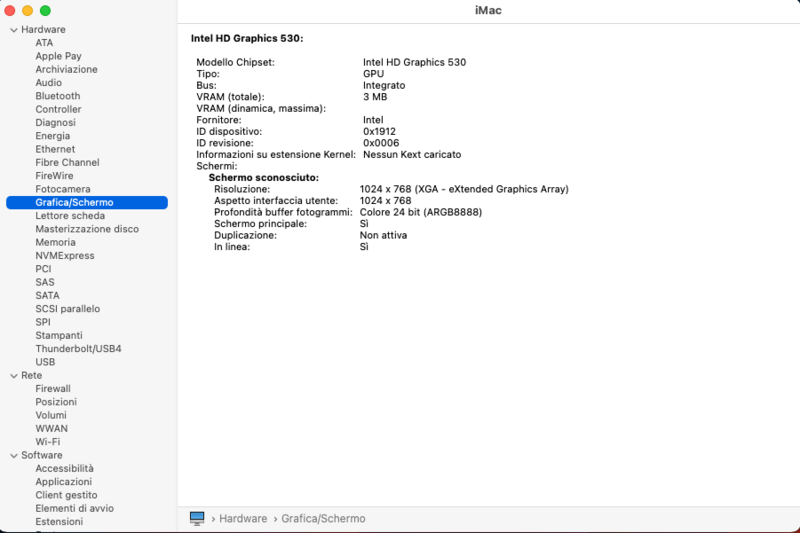Viewport: 800px width, 533px height.
Task: Open the Bluetooth entry
Action: (x=58, y=96)
